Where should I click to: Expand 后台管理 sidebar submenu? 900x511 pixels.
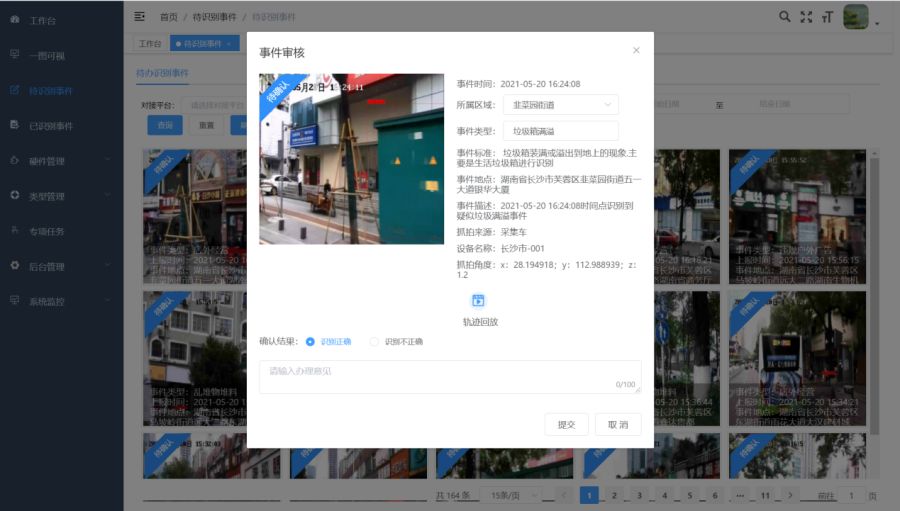(x=60, y=266)
